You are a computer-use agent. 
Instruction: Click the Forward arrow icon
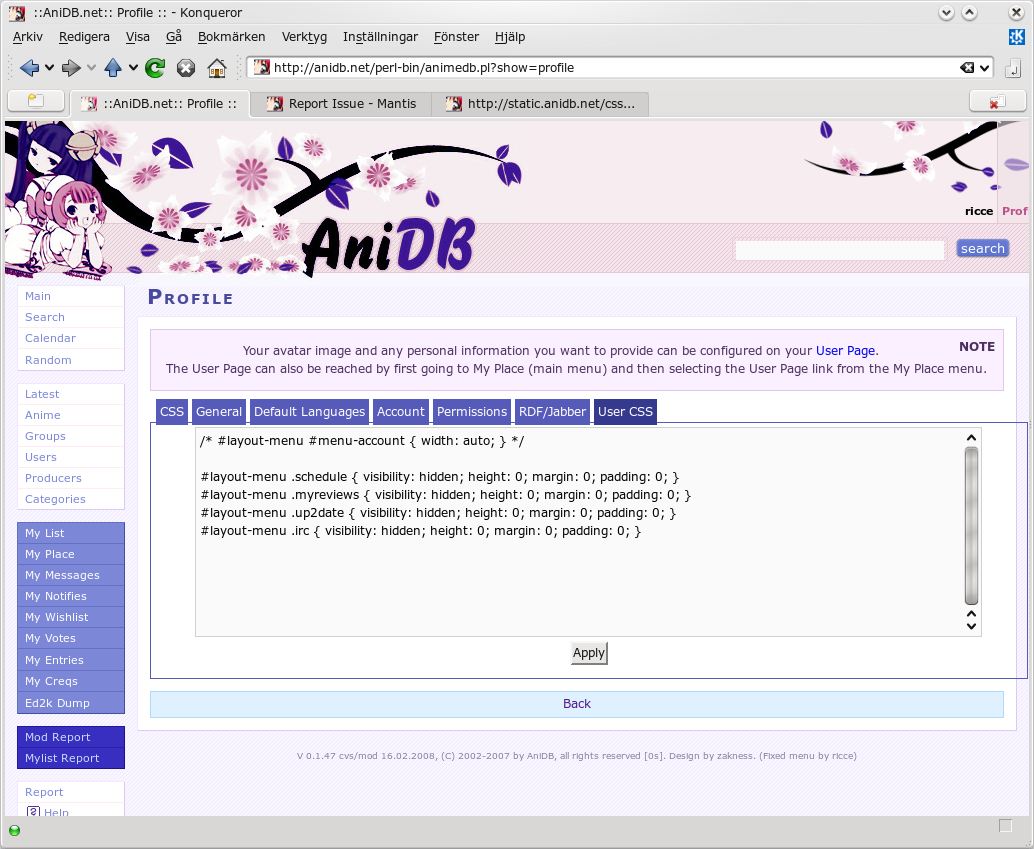[71, 68]
